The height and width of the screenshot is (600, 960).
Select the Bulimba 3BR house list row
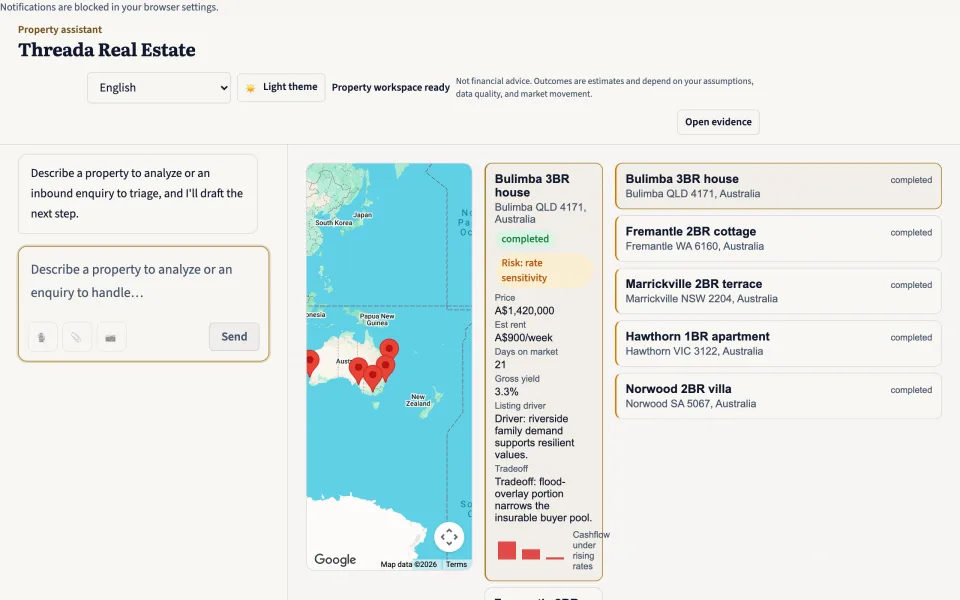(778, 186)
